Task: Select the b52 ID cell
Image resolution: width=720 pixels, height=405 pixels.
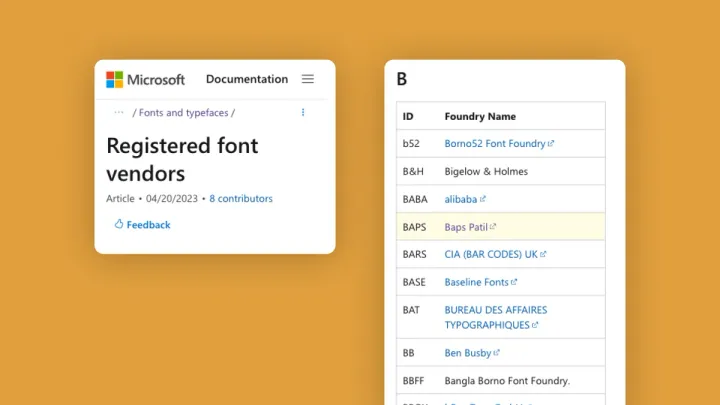Action: click(411, 143)
